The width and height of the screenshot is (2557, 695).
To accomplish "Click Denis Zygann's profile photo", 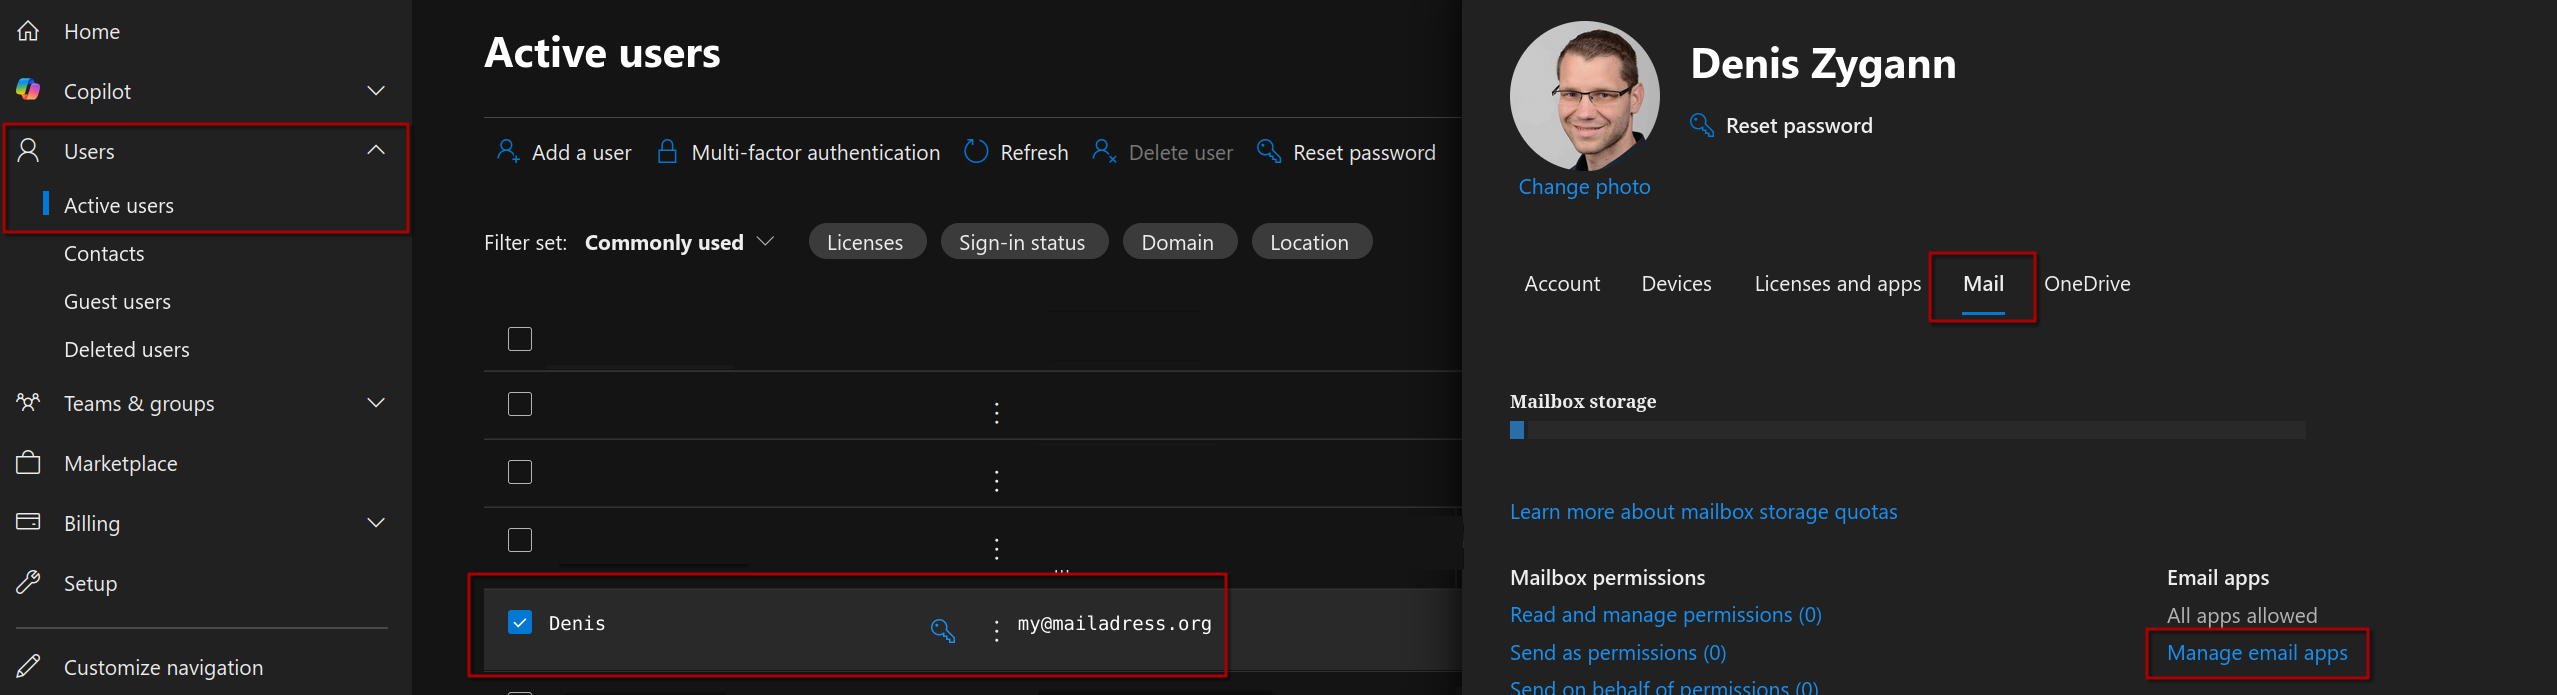I will click(1584, 96).
